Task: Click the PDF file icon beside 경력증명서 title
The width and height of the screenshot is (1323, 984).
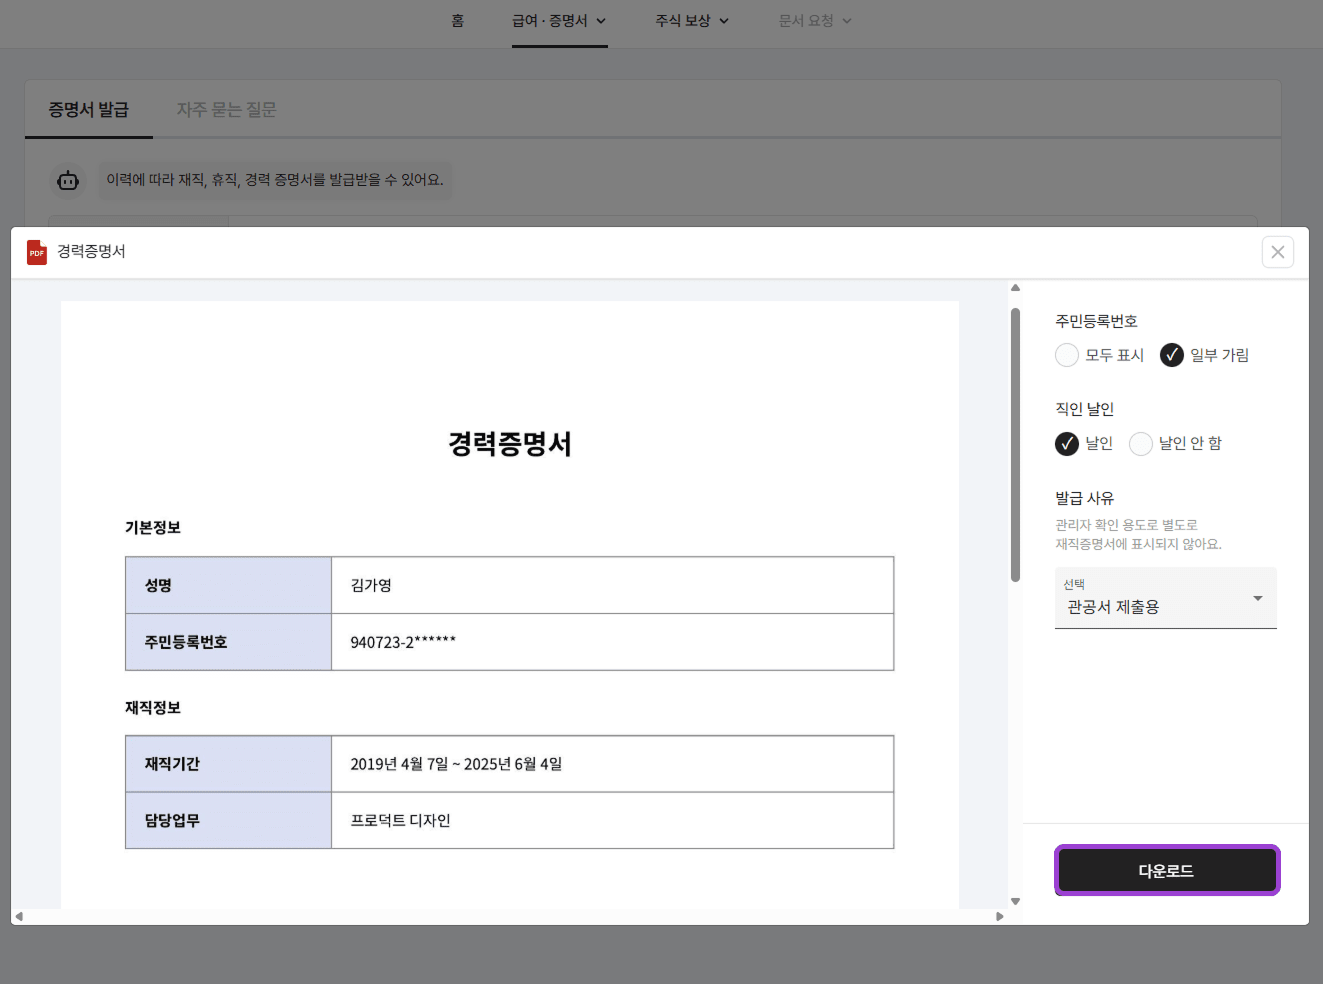Action: 37,252
